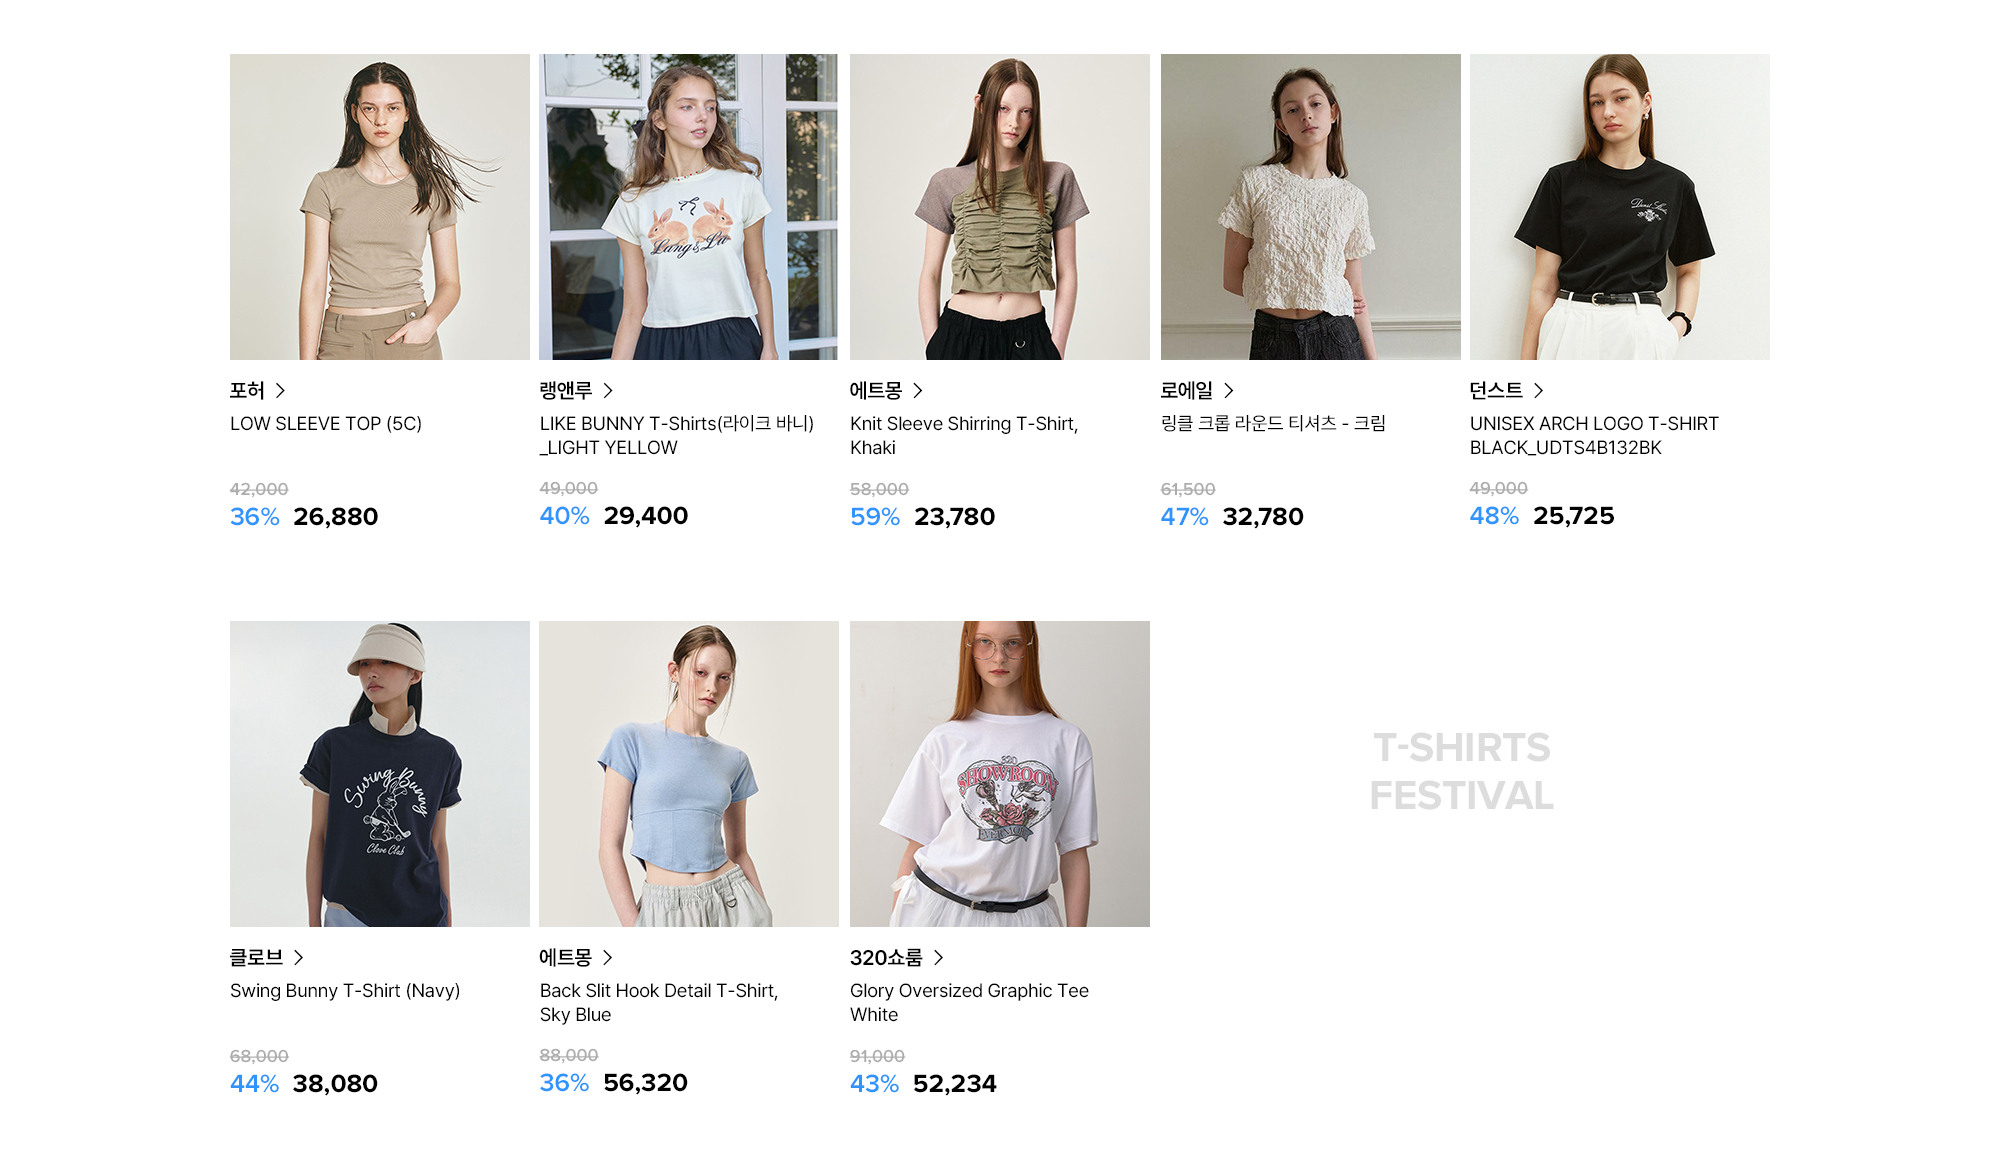Viewport: 2000px width, 1175px height.
Task: Open the black Unisex Arch Logo tee image
Action: click(x=1620, y=207)
